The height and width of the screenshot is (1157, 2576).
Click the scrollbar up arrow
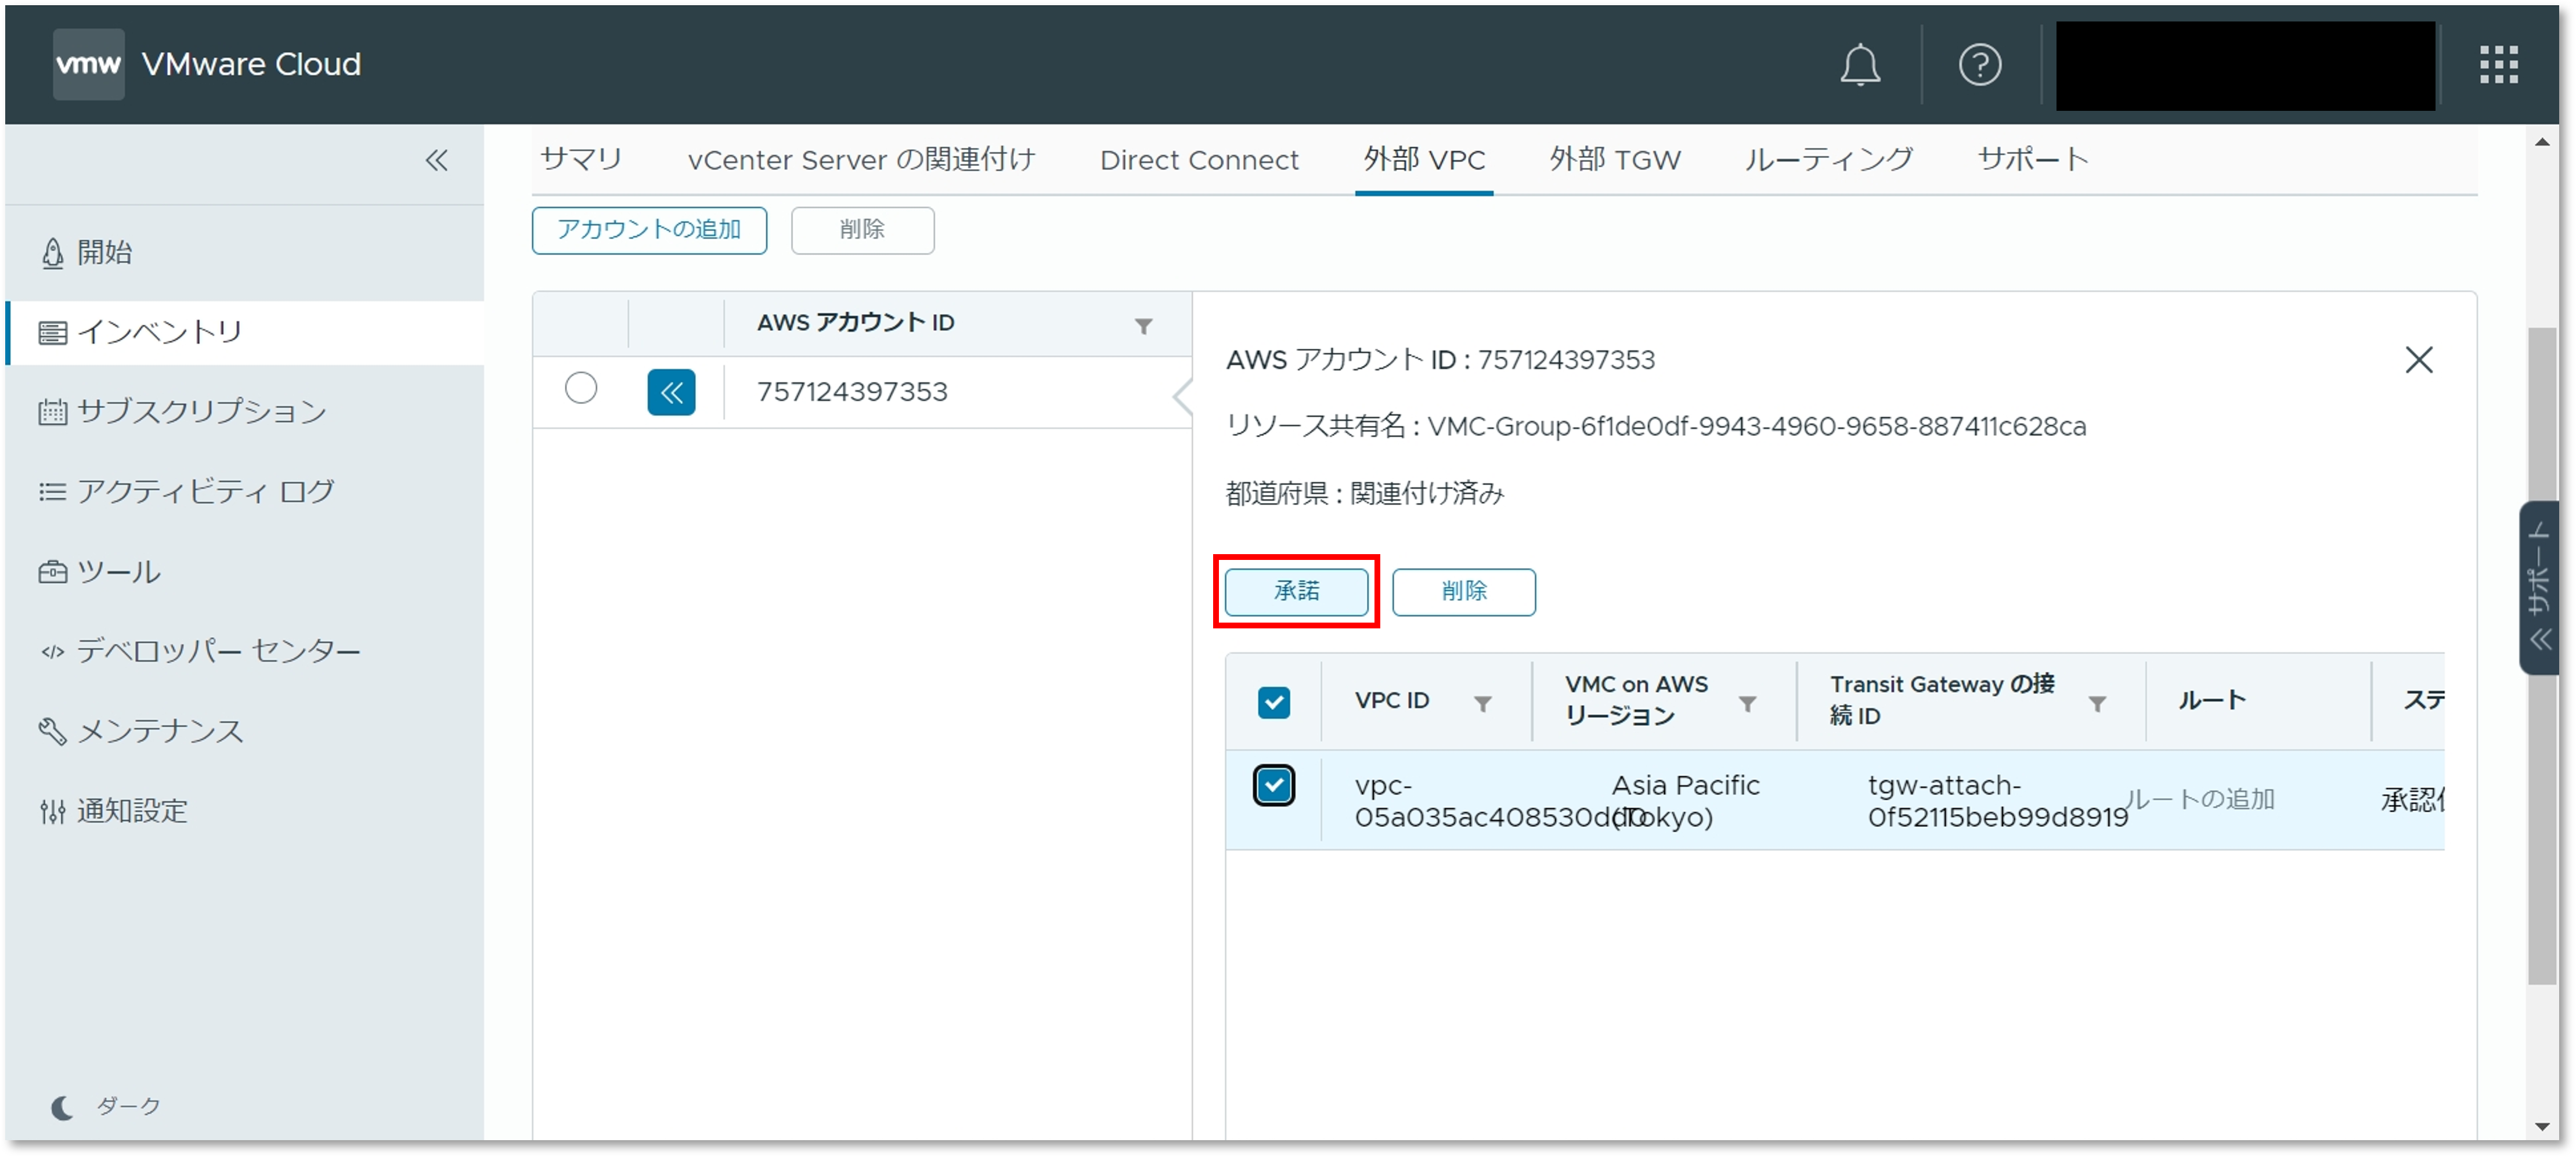point(2541,142)
